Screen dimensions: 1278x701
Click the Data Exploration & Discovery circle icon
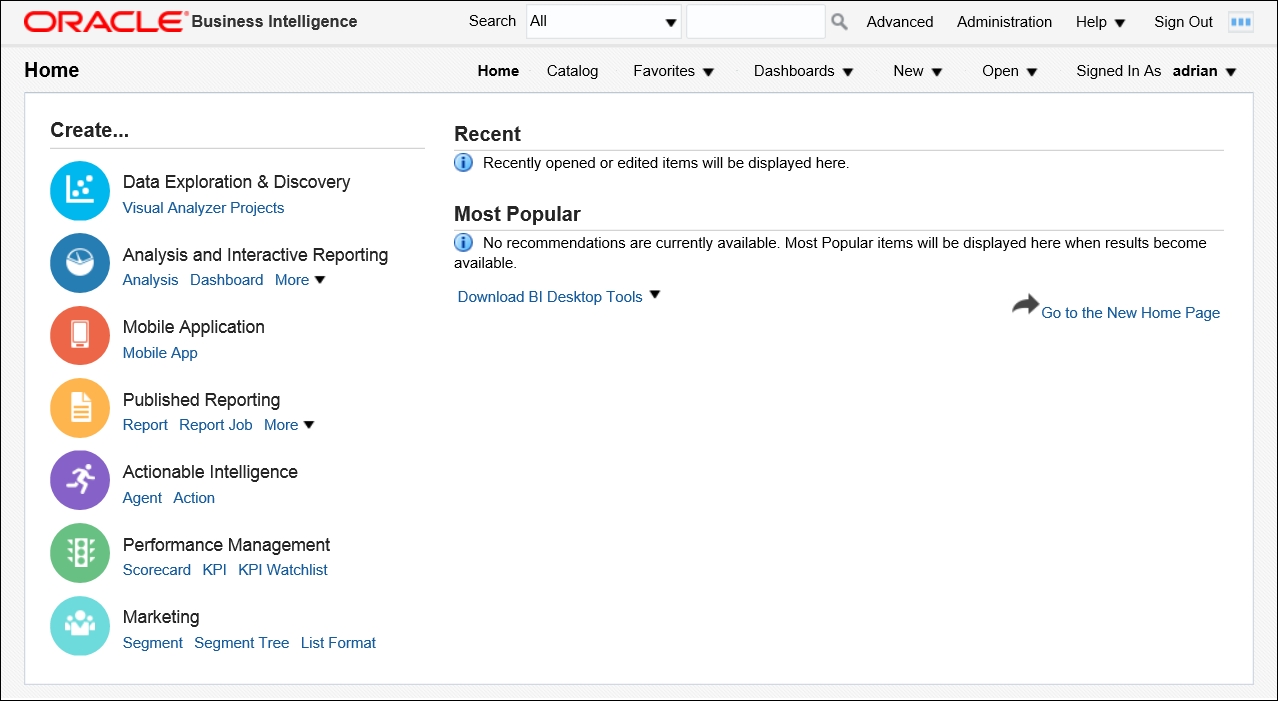[x=80, y=191]
